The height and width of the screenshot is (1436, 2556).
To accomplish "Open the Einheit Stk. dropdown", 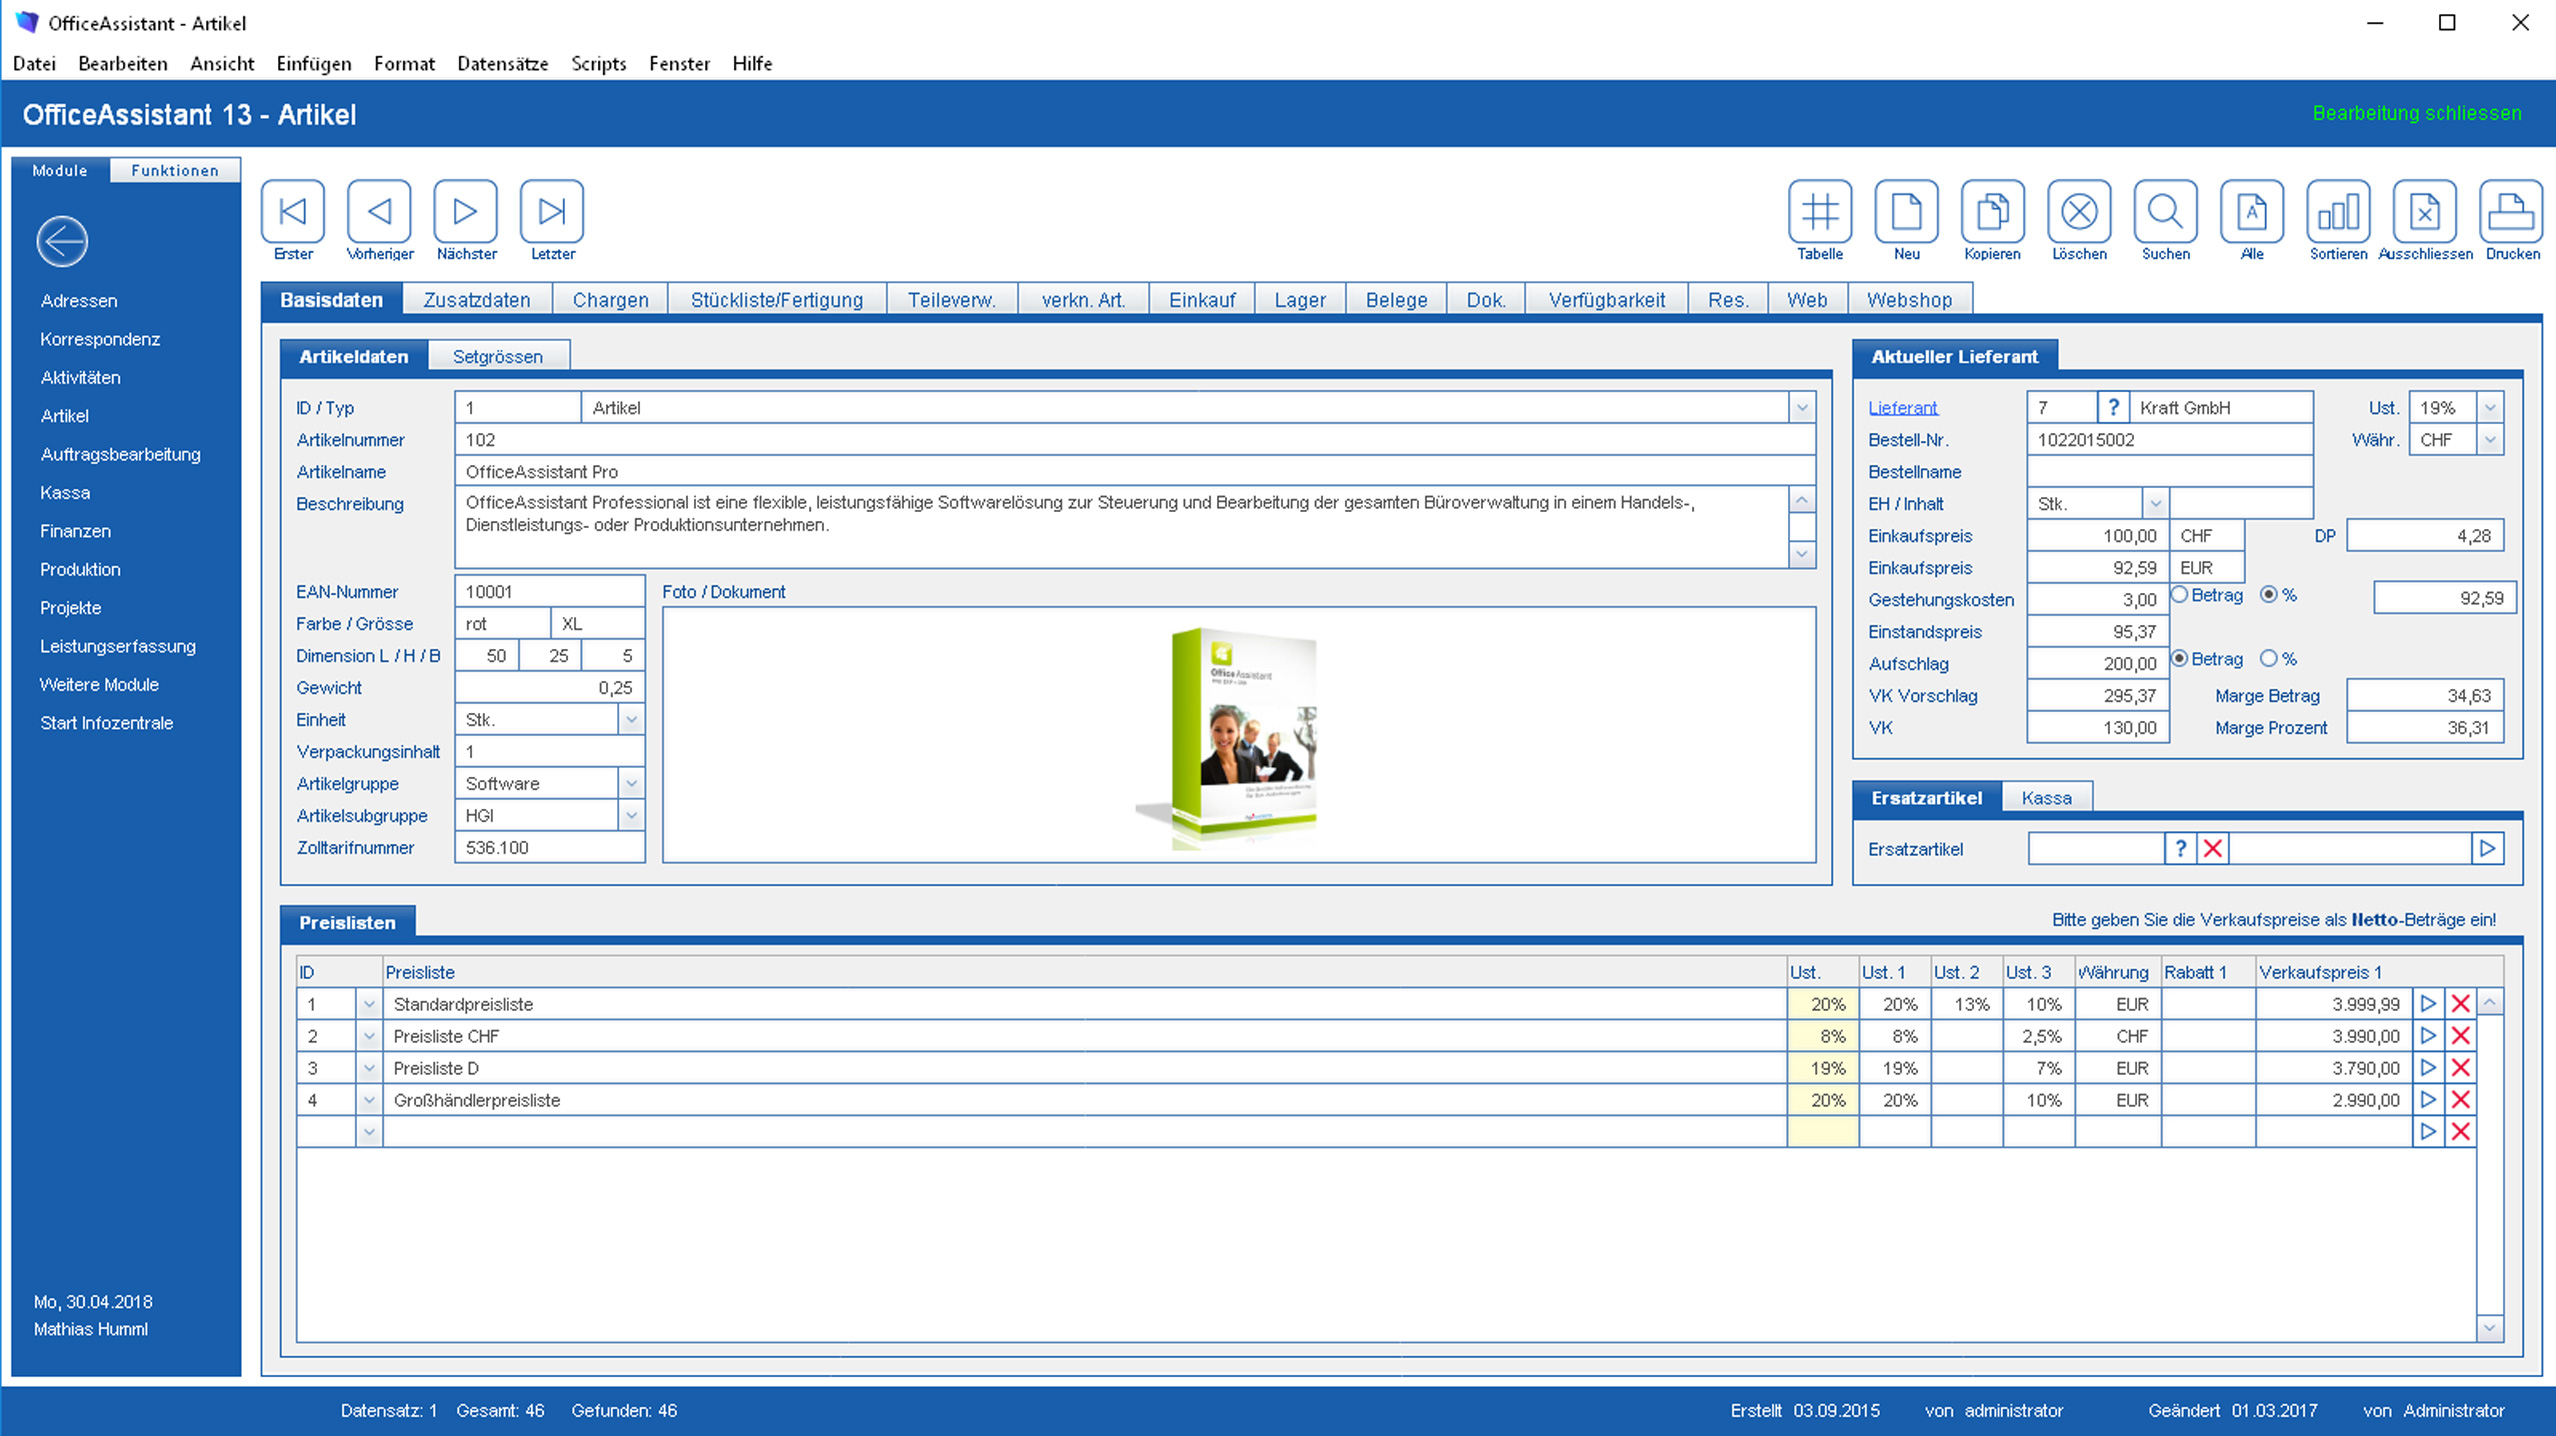I will pyautogui.click(x=631, y=720).
